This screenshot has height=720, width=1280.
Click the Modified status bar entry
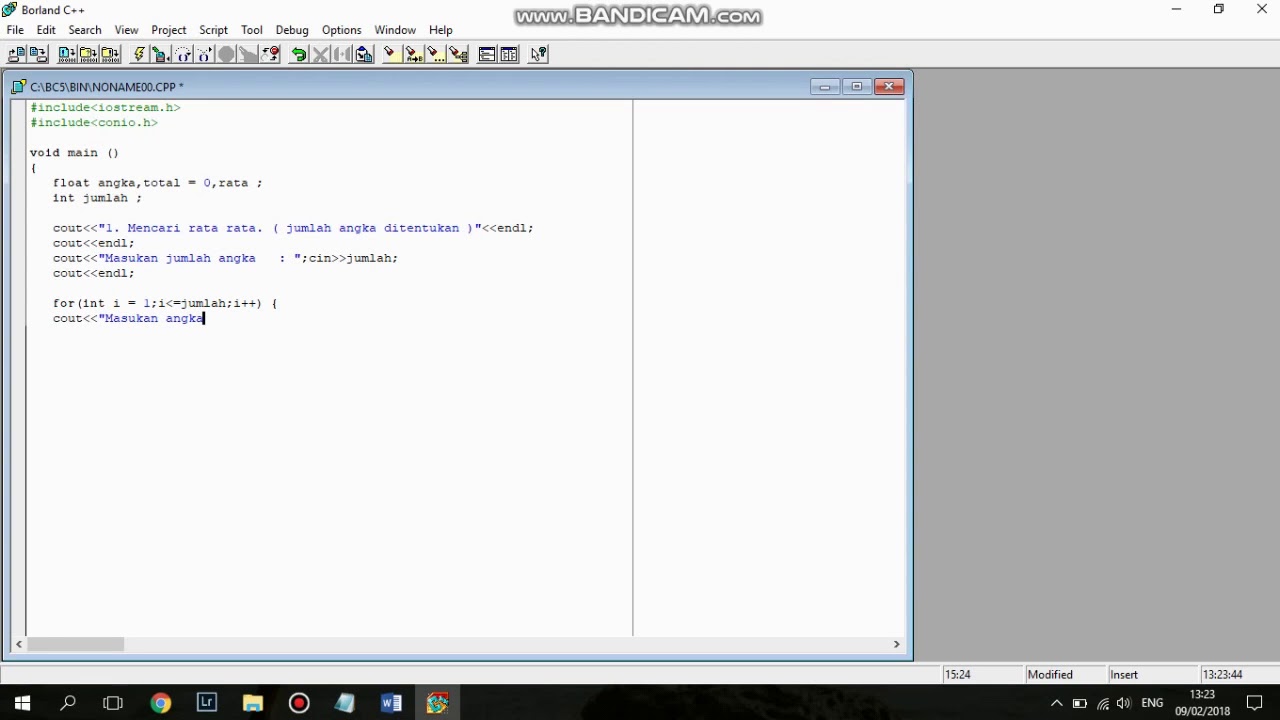coord(1050,674)
